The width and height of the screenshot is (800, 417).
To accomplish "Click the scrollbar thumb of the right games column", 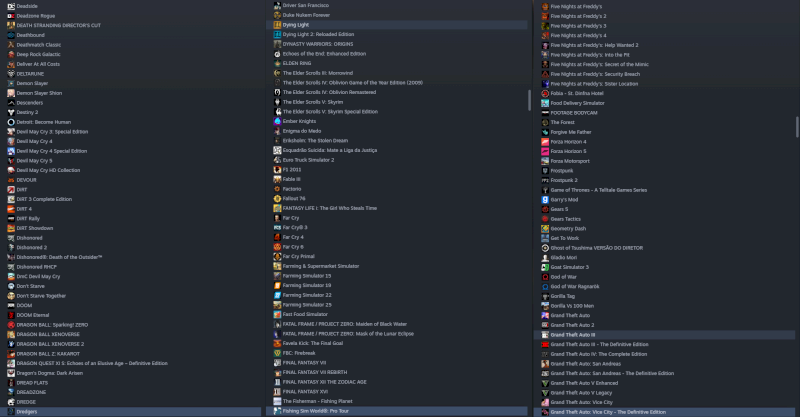I will click(x=796, y=127).
